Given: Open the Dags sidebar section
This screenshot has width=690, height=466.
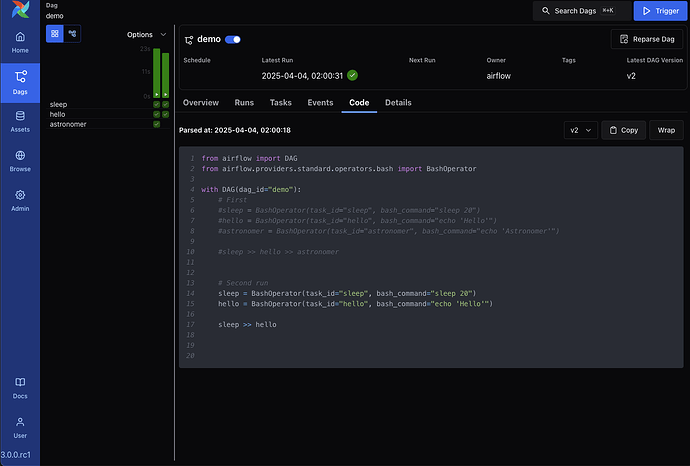Looking at the screenshot, I should pos(20,83).
